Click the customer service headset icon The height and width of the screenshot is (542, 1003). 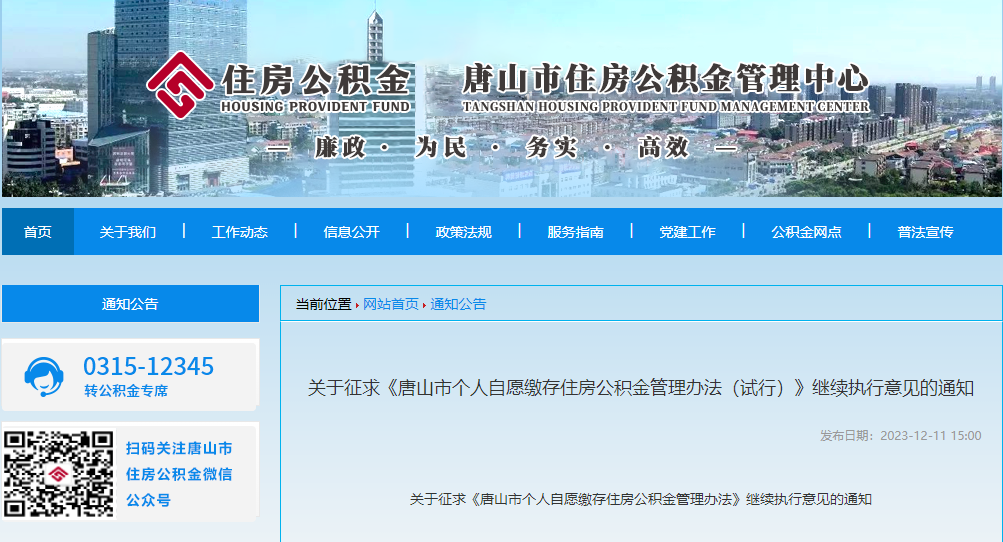[44, 376]
